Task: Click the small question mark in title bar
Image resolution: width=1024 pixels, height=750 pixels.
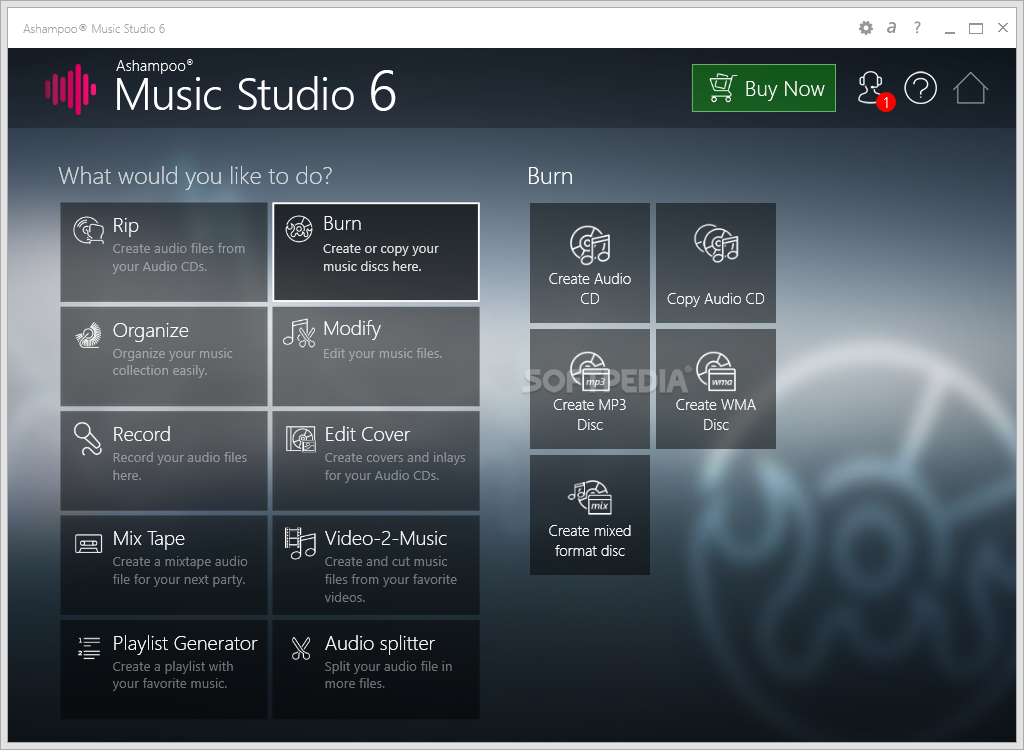Action: click(918, 27)
